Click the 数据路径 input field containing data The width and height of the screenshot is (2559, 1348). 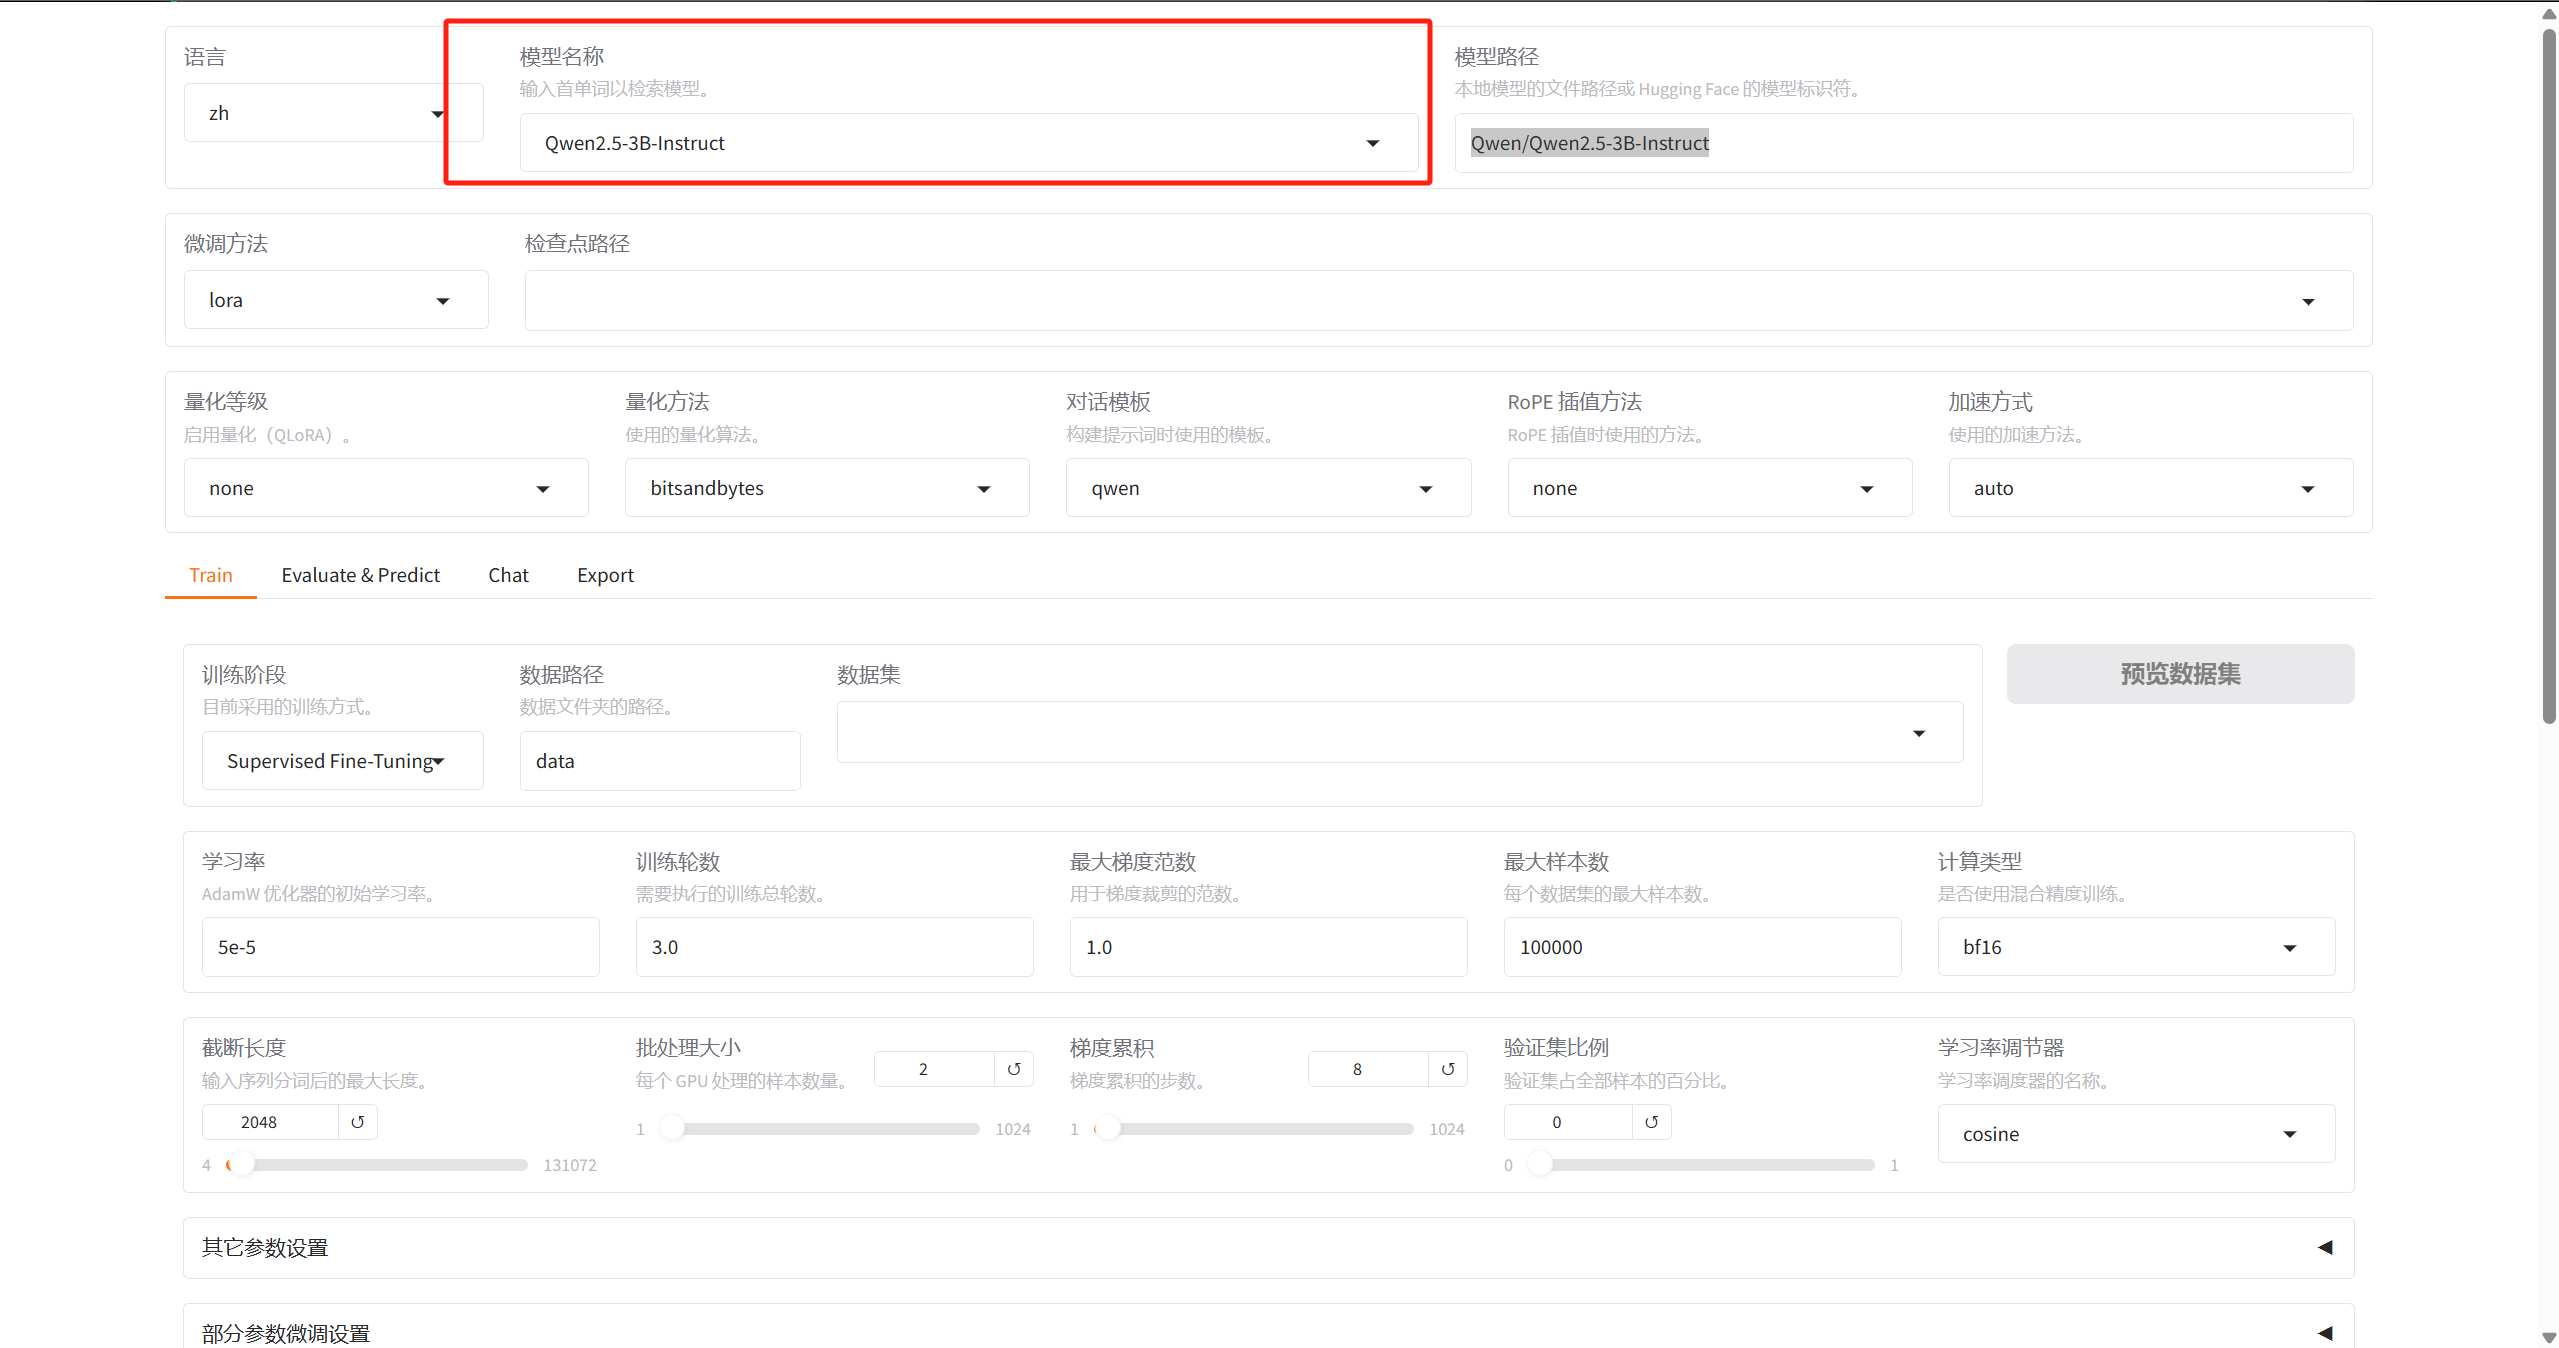[660, 761]
